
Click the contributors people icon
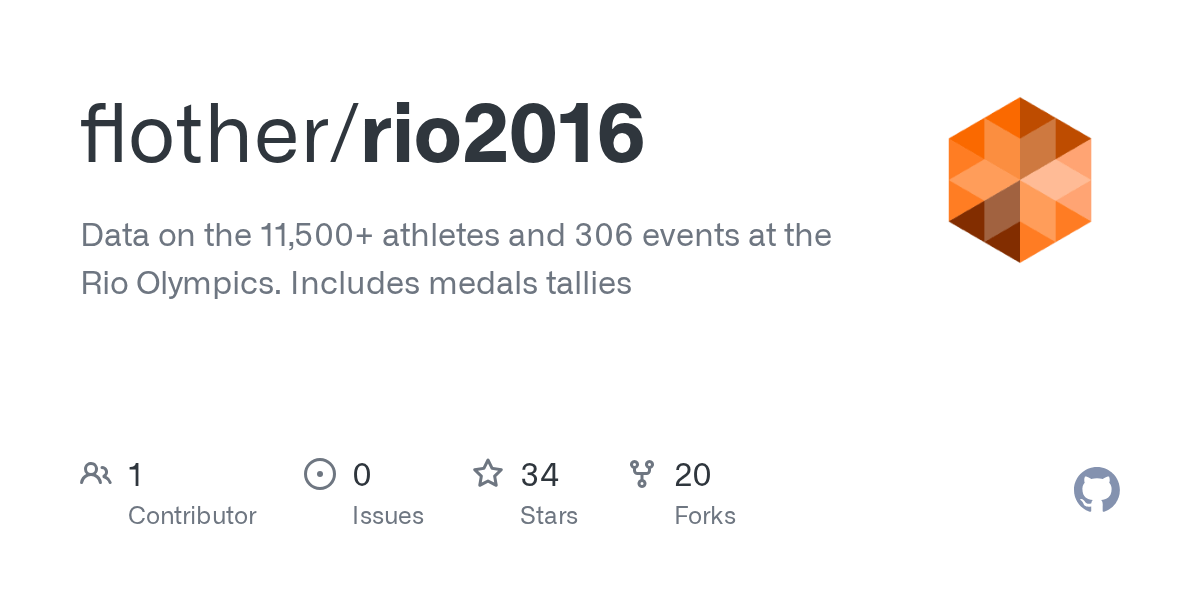[x=96, y=474]
